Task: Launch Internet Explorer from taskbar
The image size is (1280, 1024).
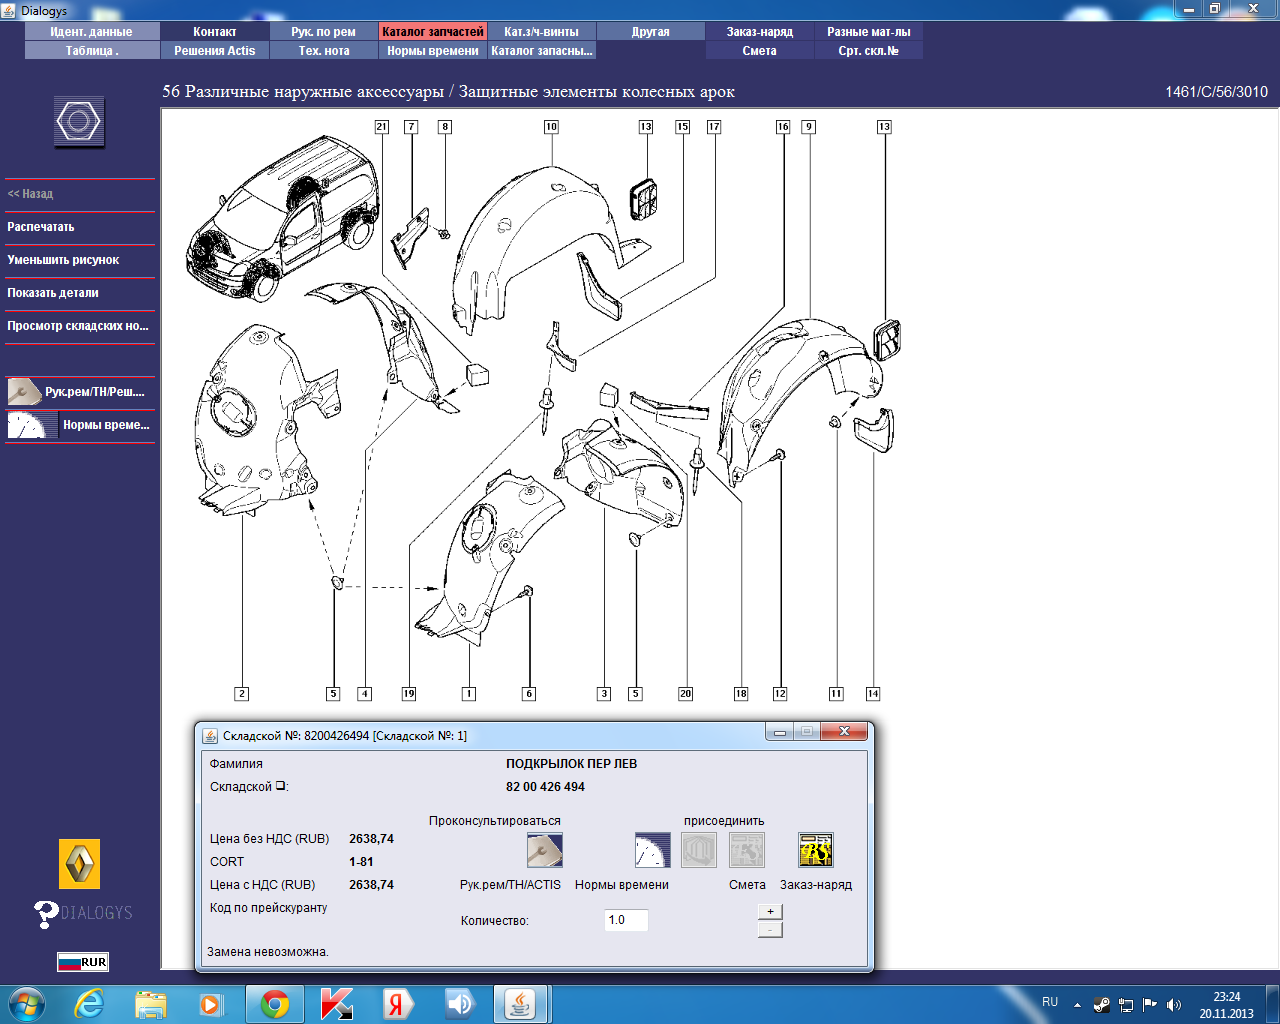Action: [x=90, y=1004]
